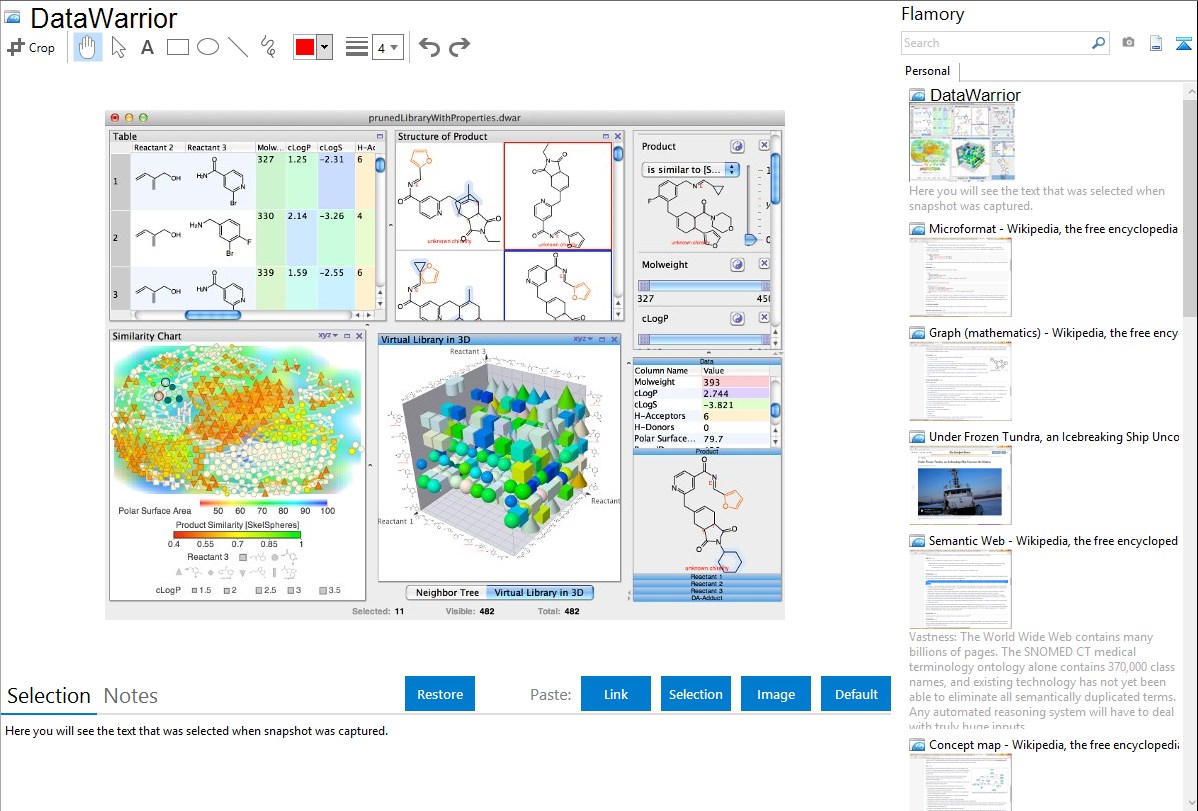This screenshot has height=811, width=1198.
Task: Open the Under Frozen Tundra snapshot title
Action: pos(1054,437)
